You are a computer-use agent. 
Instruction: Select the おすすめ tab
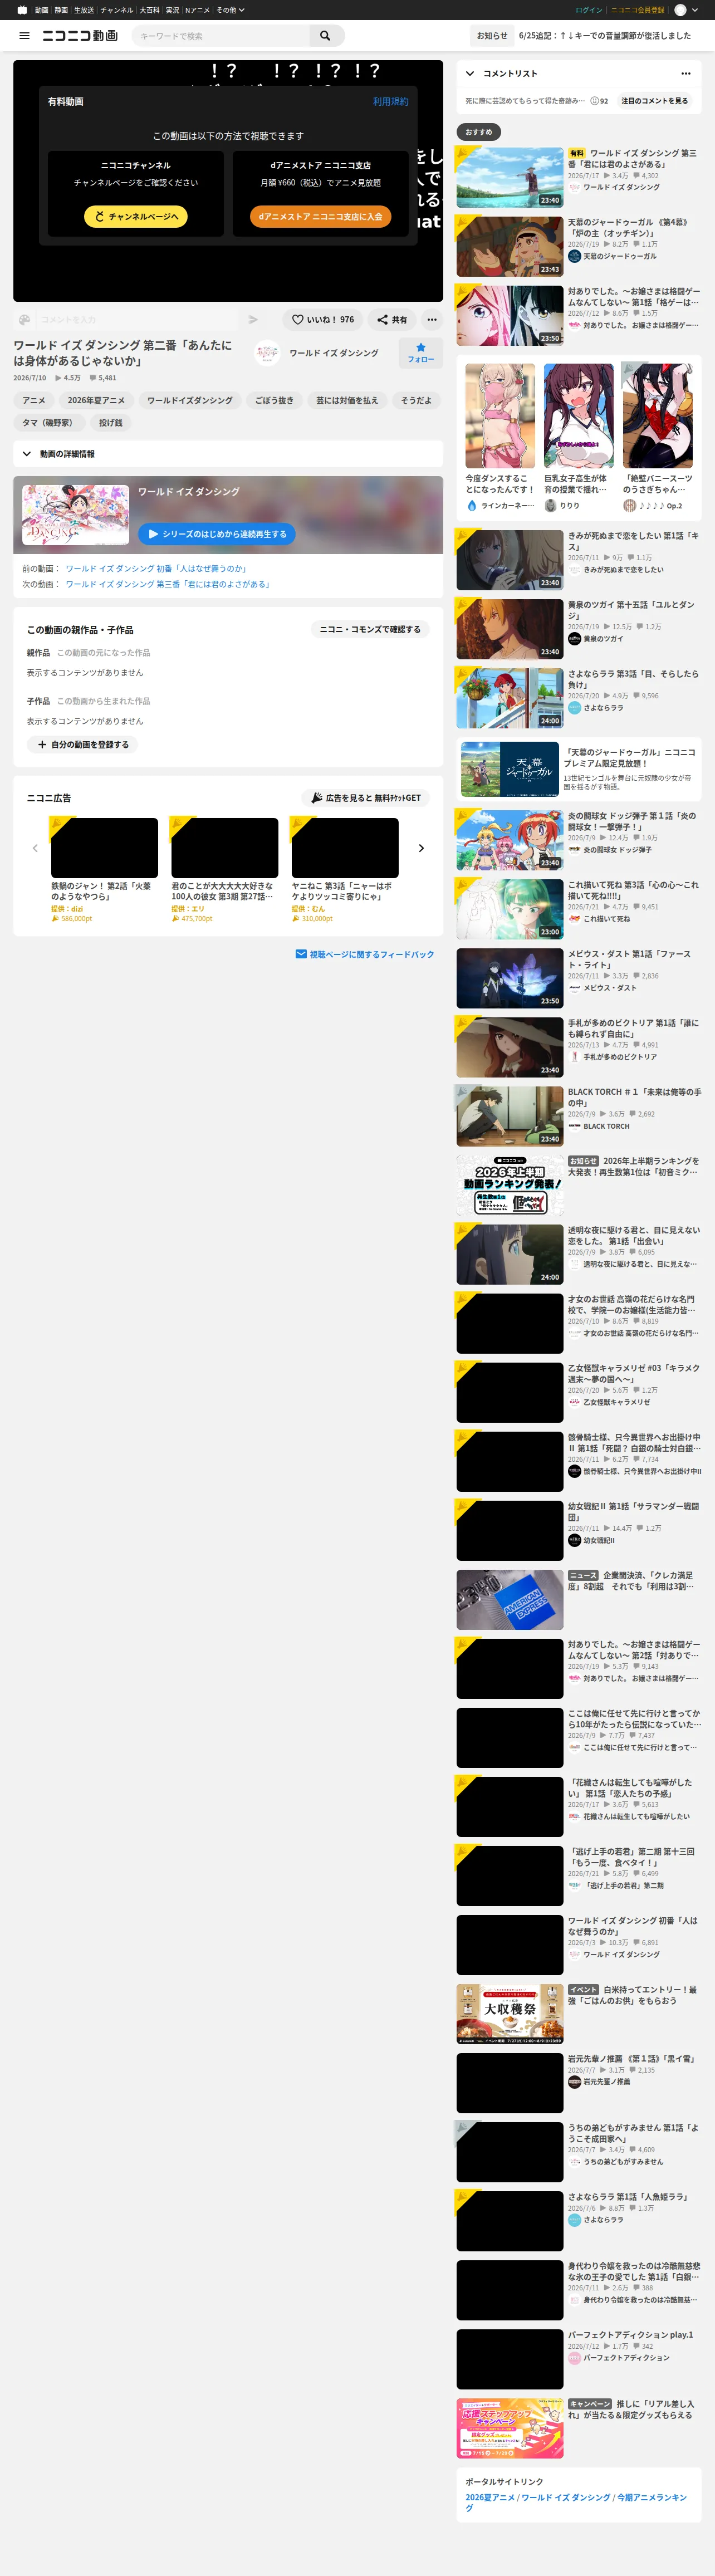click(x=479, y=132)
